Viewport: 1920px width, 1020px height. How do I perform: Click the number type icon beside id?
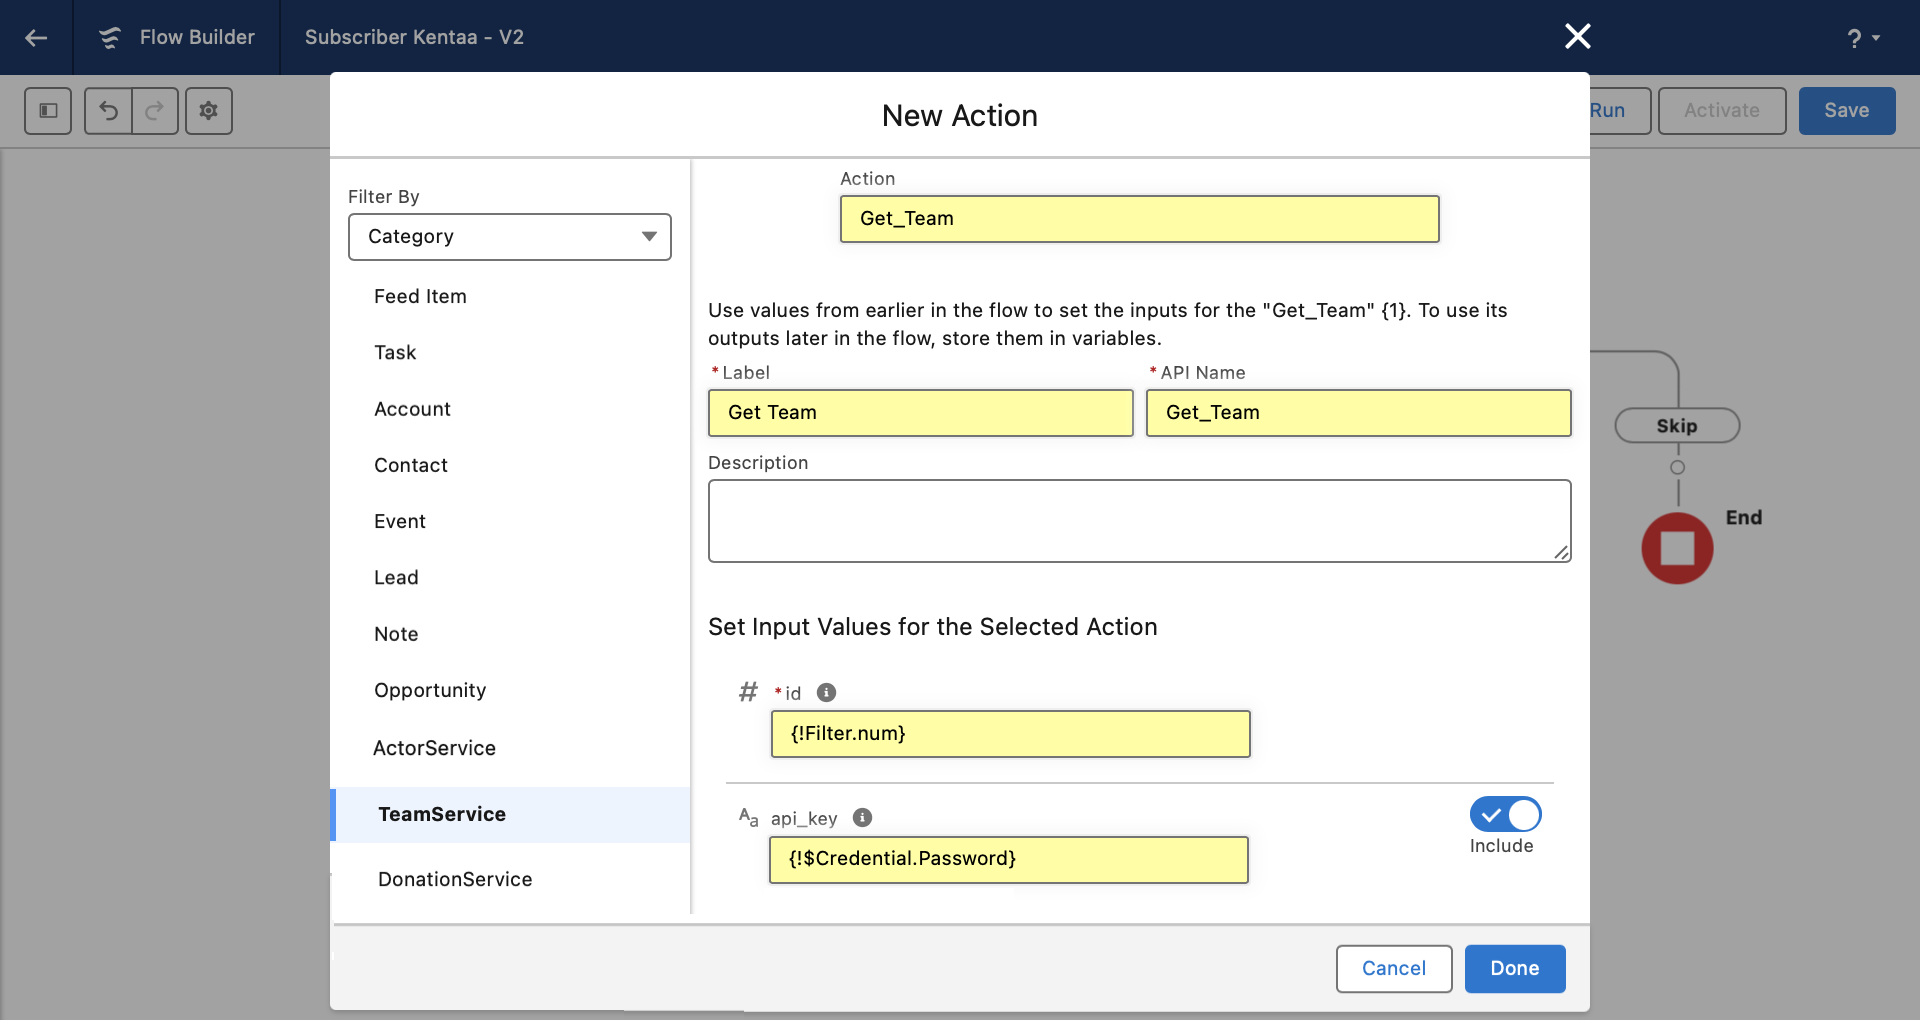[x=748, y=692]
